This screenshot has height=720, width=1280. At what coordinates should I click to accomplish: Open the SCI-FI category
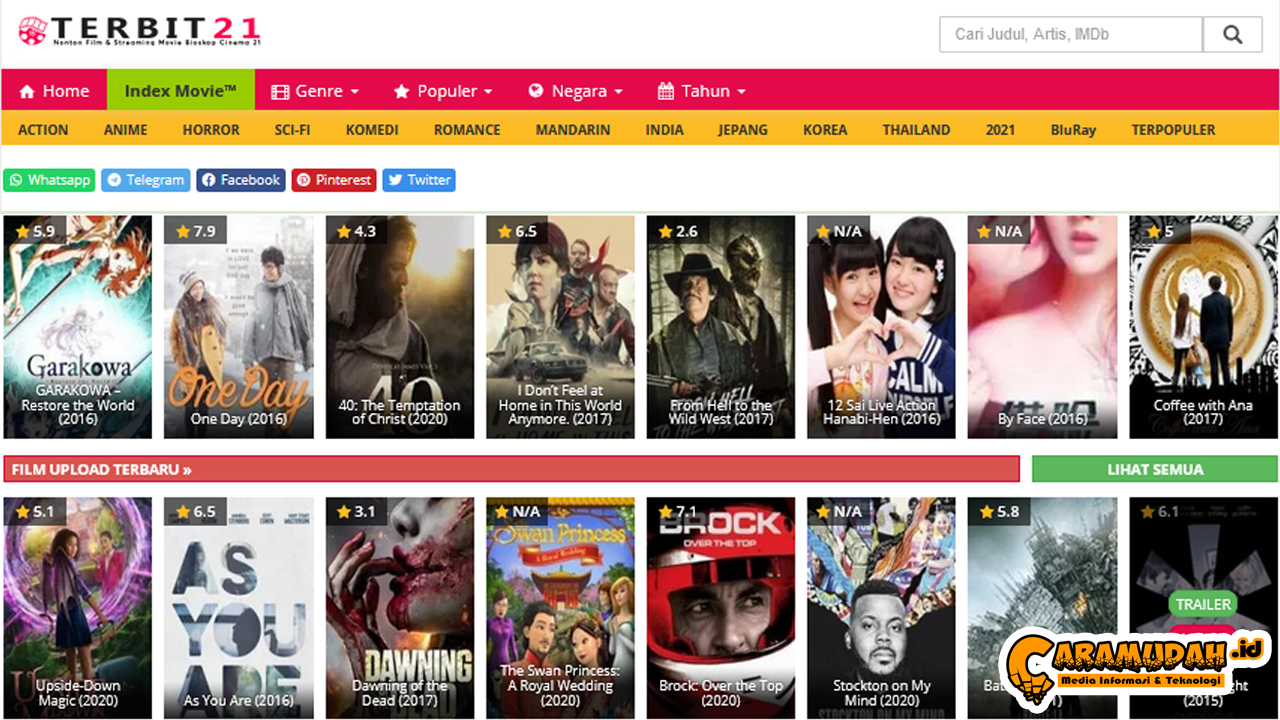tap(292, 130)
